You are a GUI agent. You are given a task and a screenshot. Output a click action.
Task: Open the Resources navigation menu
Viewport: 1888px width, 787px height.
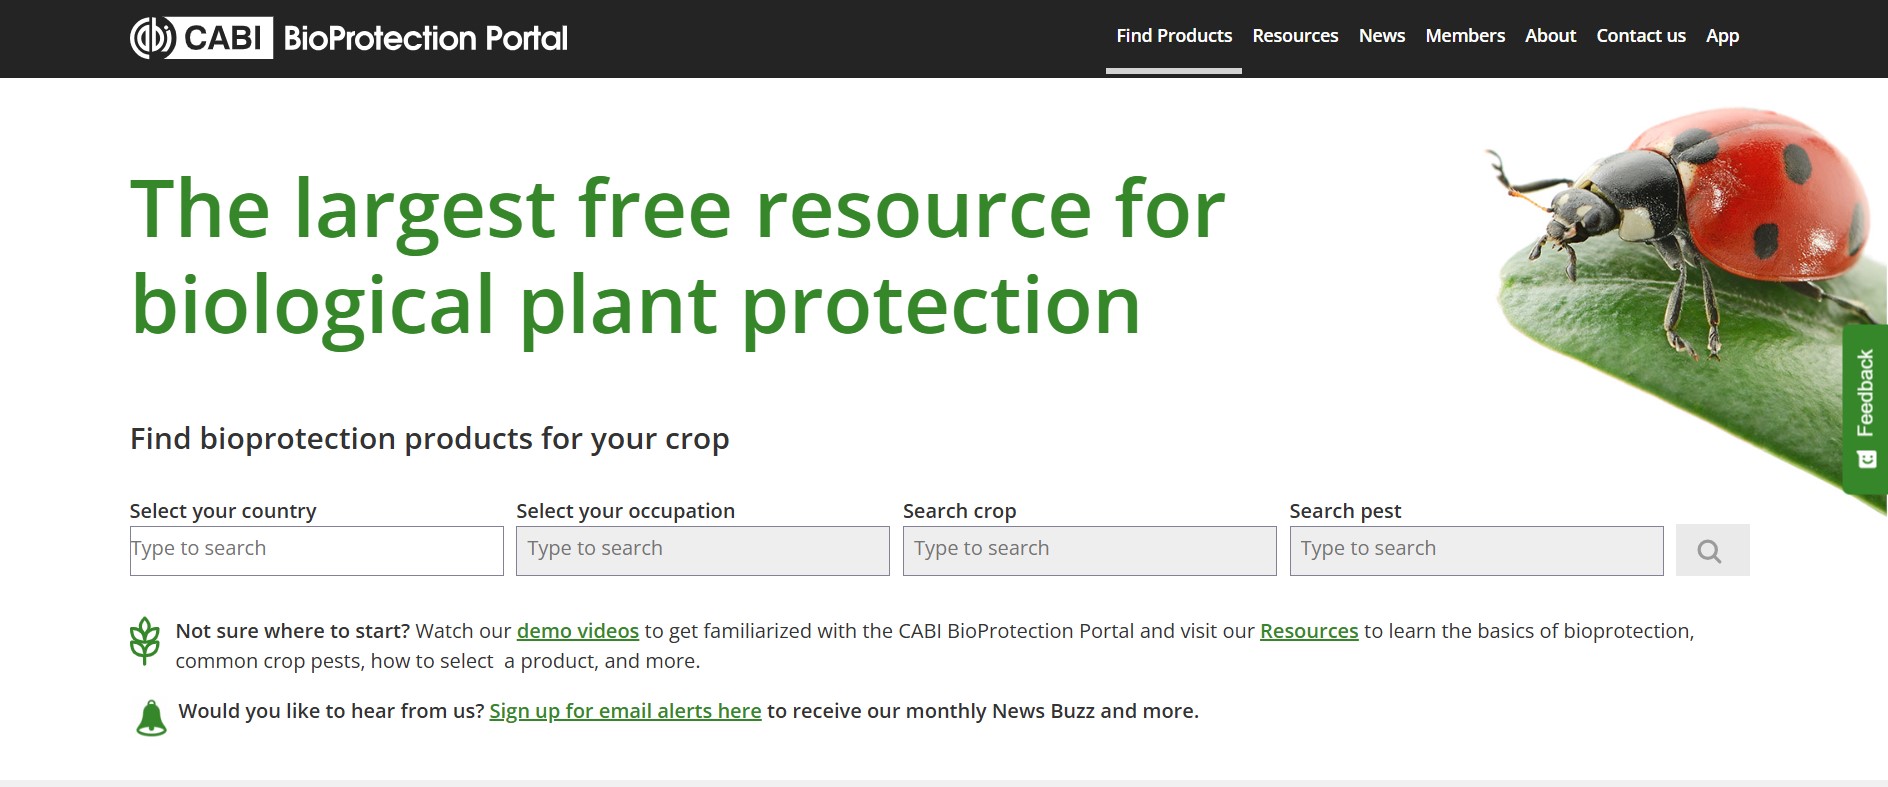(x=1295, y=36)
